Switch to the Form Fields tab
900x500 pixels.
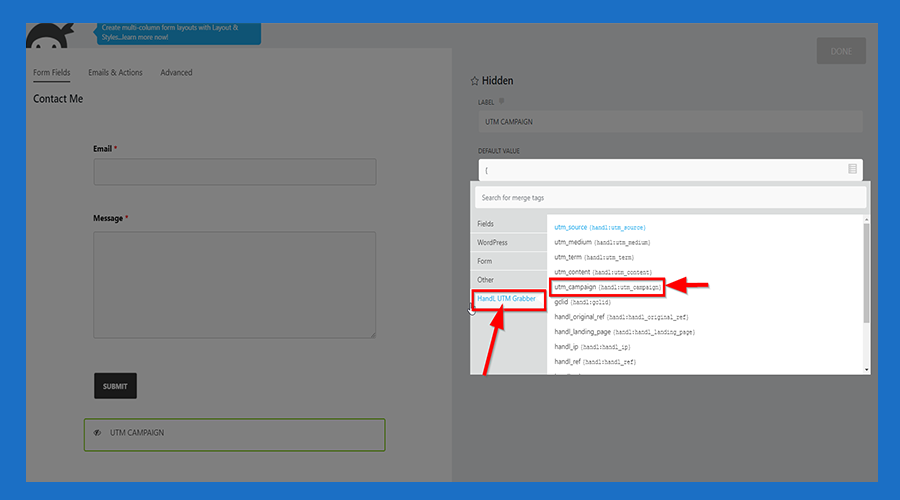click(x=52, y=72)
